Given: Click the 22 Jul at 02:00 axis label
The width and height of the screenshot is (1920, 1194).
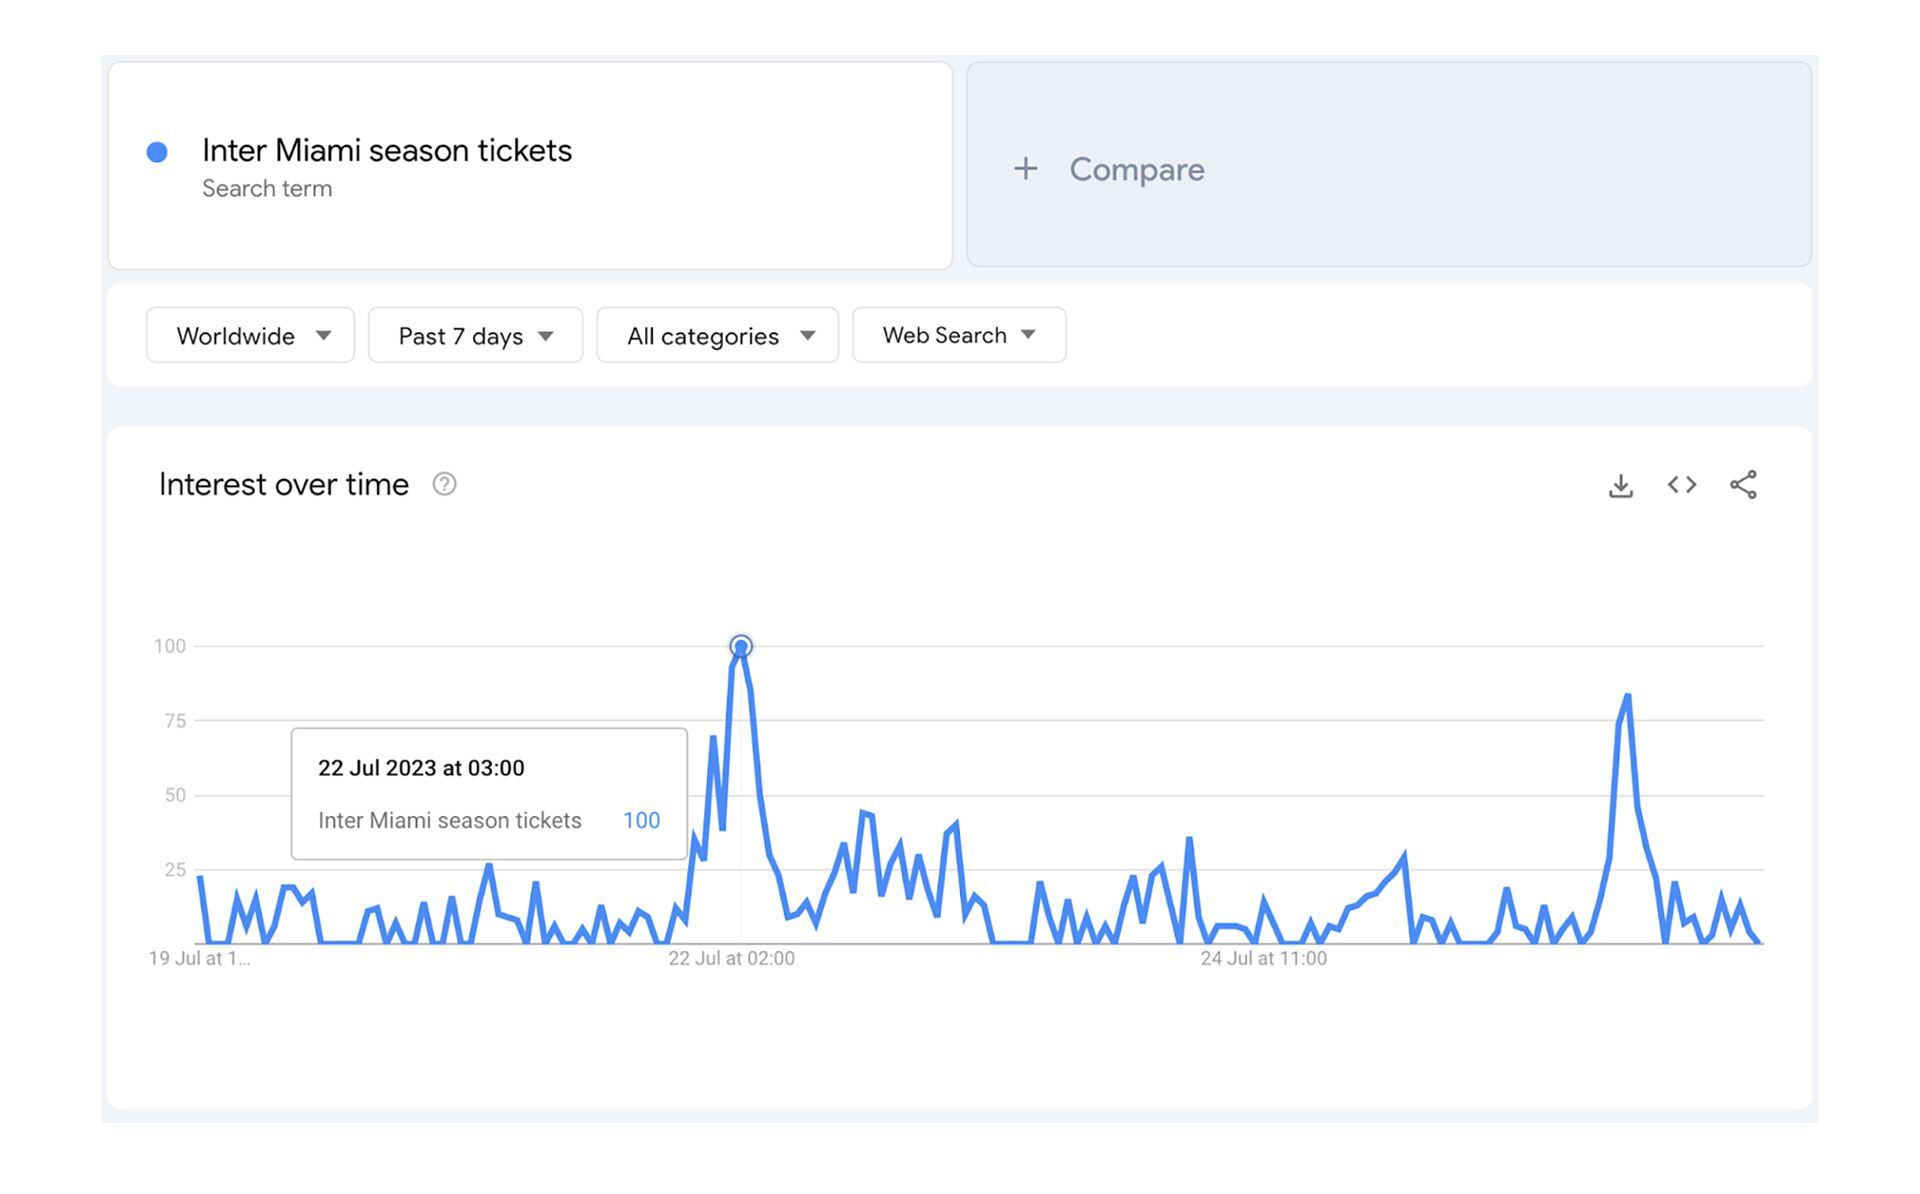Looking at the screenshot, I should (x=731, y=958).
